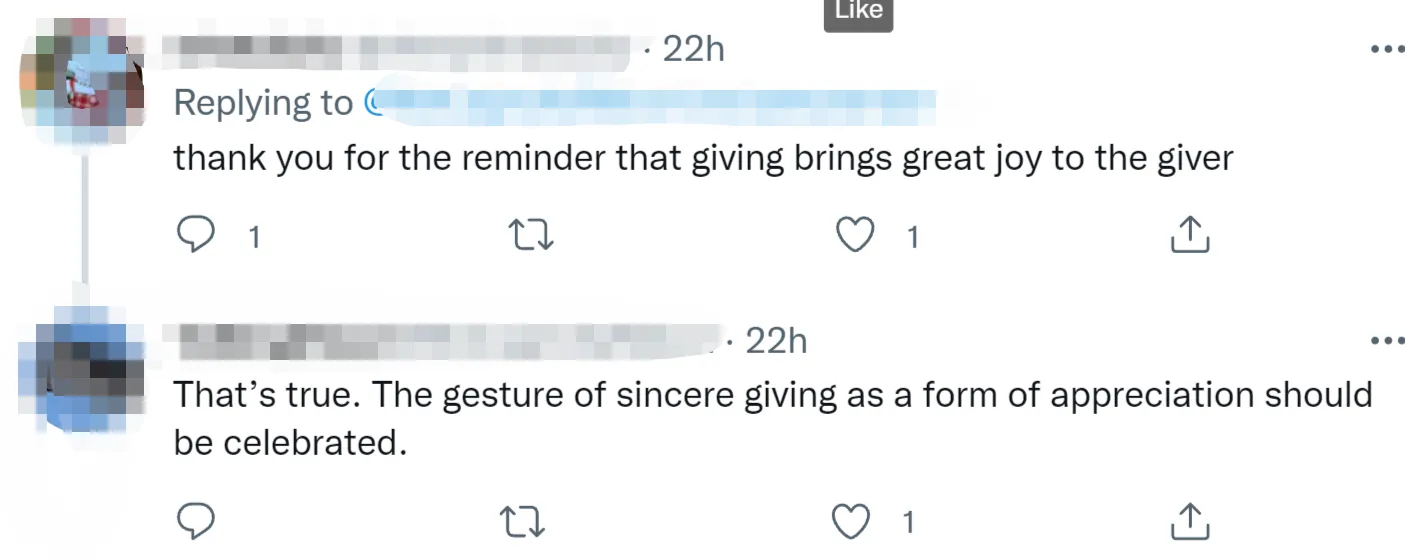Share the first tweet via the share icon
This screenshot has height=559, width=1405.
tap(1190, 235)
